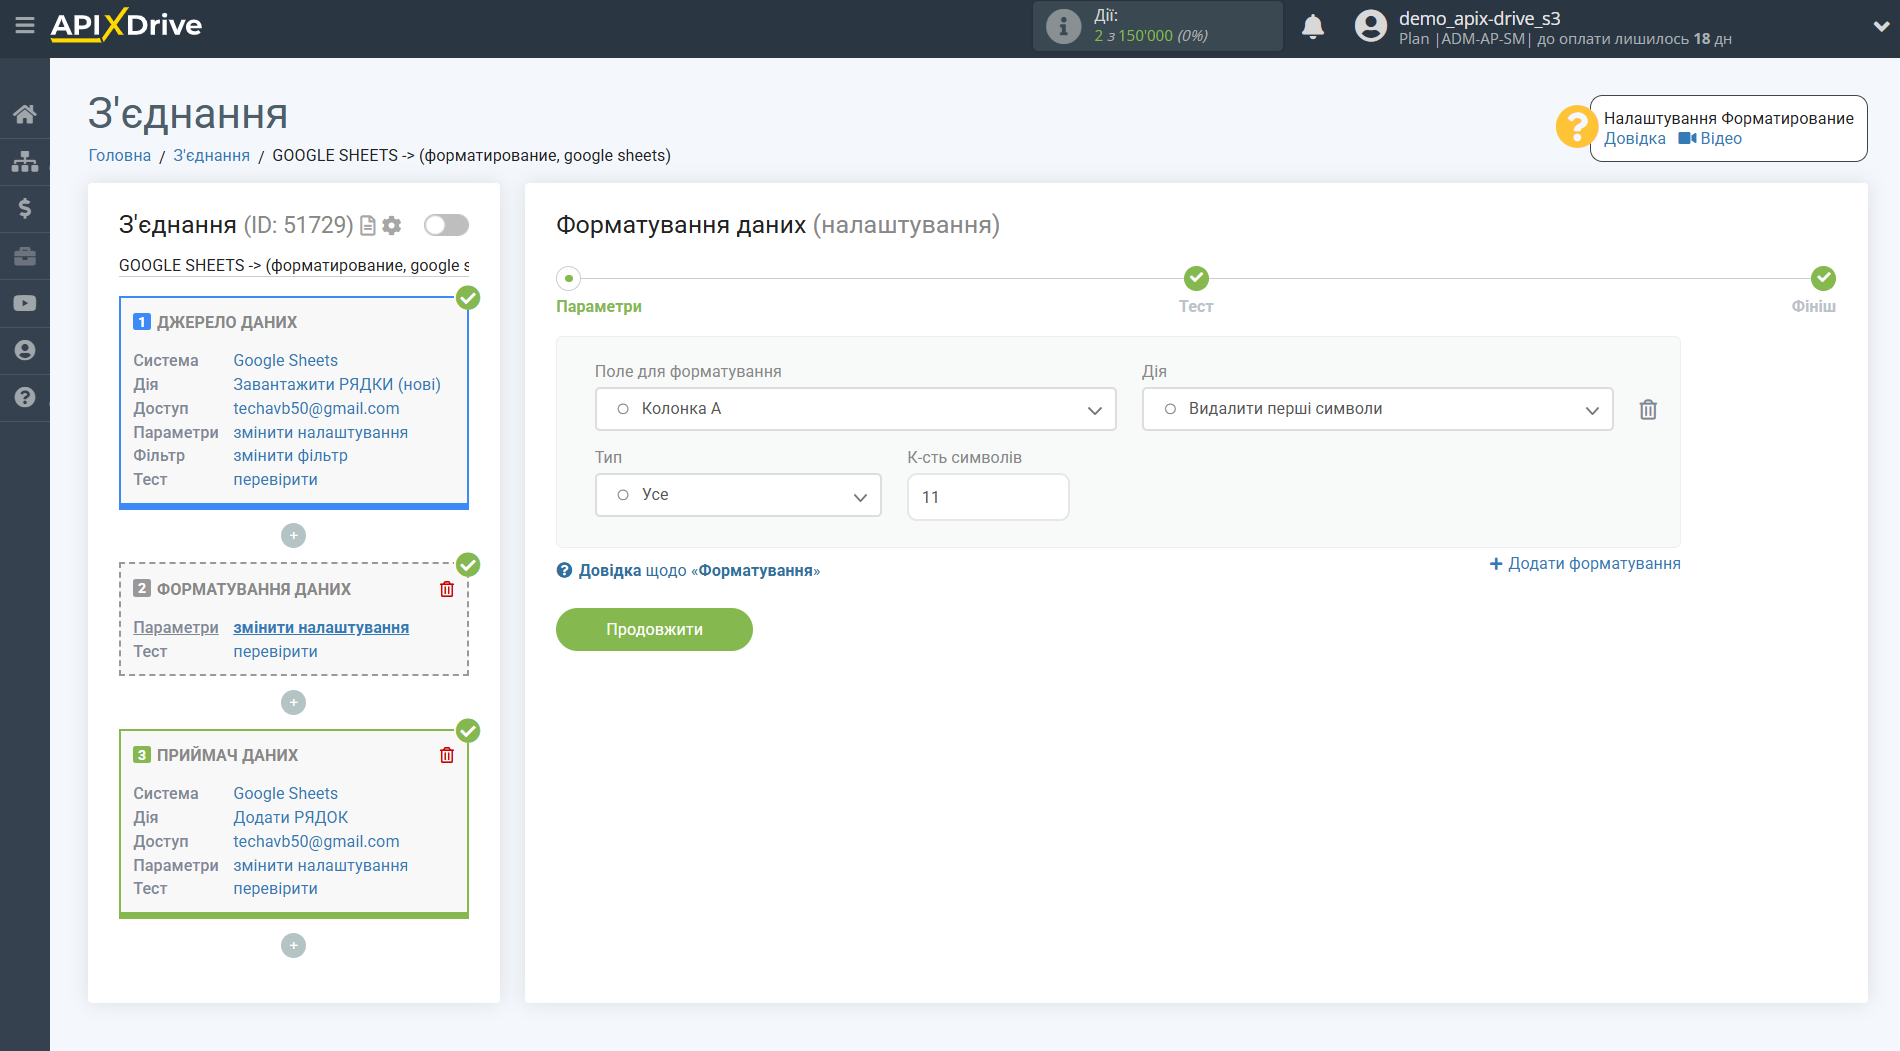Viewport: 1900px width, 1051px height.
Task: Open the notifications bell
Action: (1313, 27)
